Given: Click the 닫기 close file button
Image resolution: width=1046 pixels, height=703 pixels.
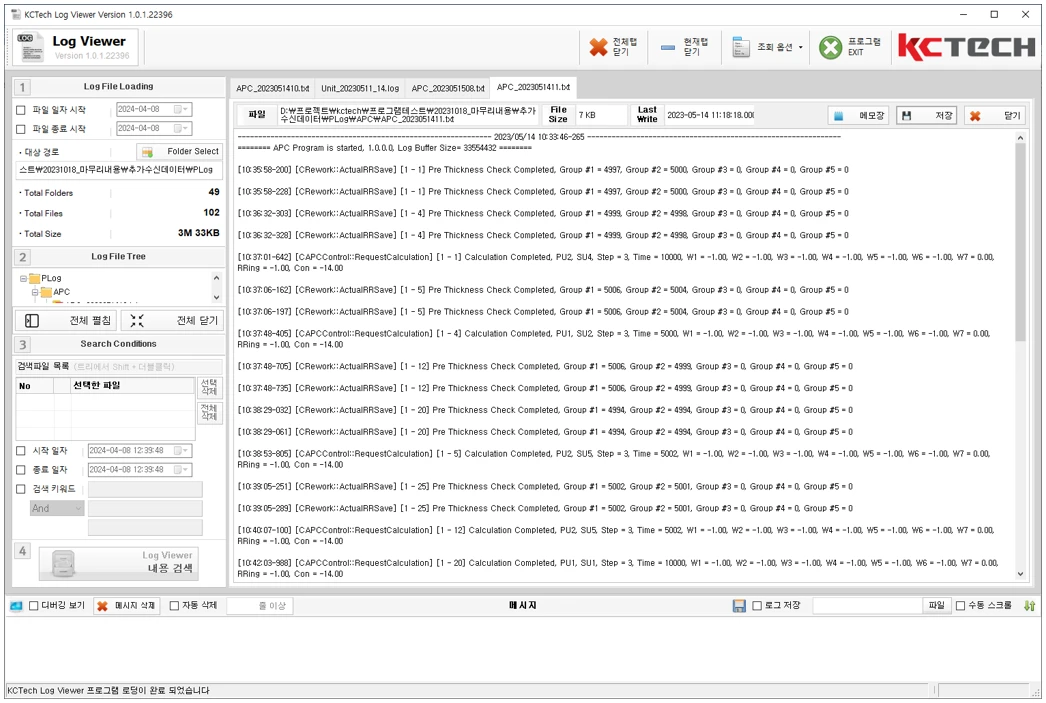Looking at the screenshot, I should [x=995, y=115].
